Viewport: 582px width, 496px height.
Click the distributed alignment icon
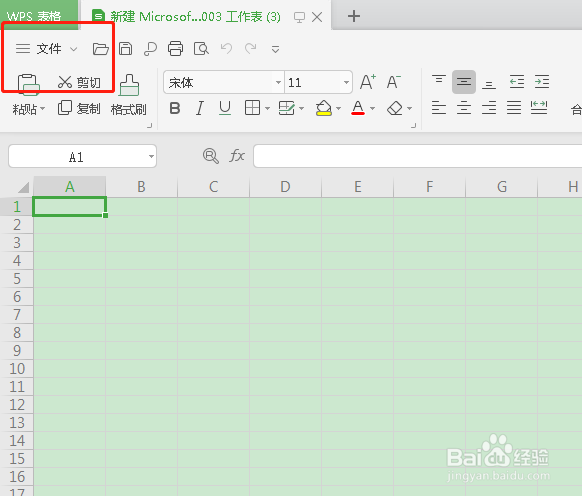click(539, 108)
